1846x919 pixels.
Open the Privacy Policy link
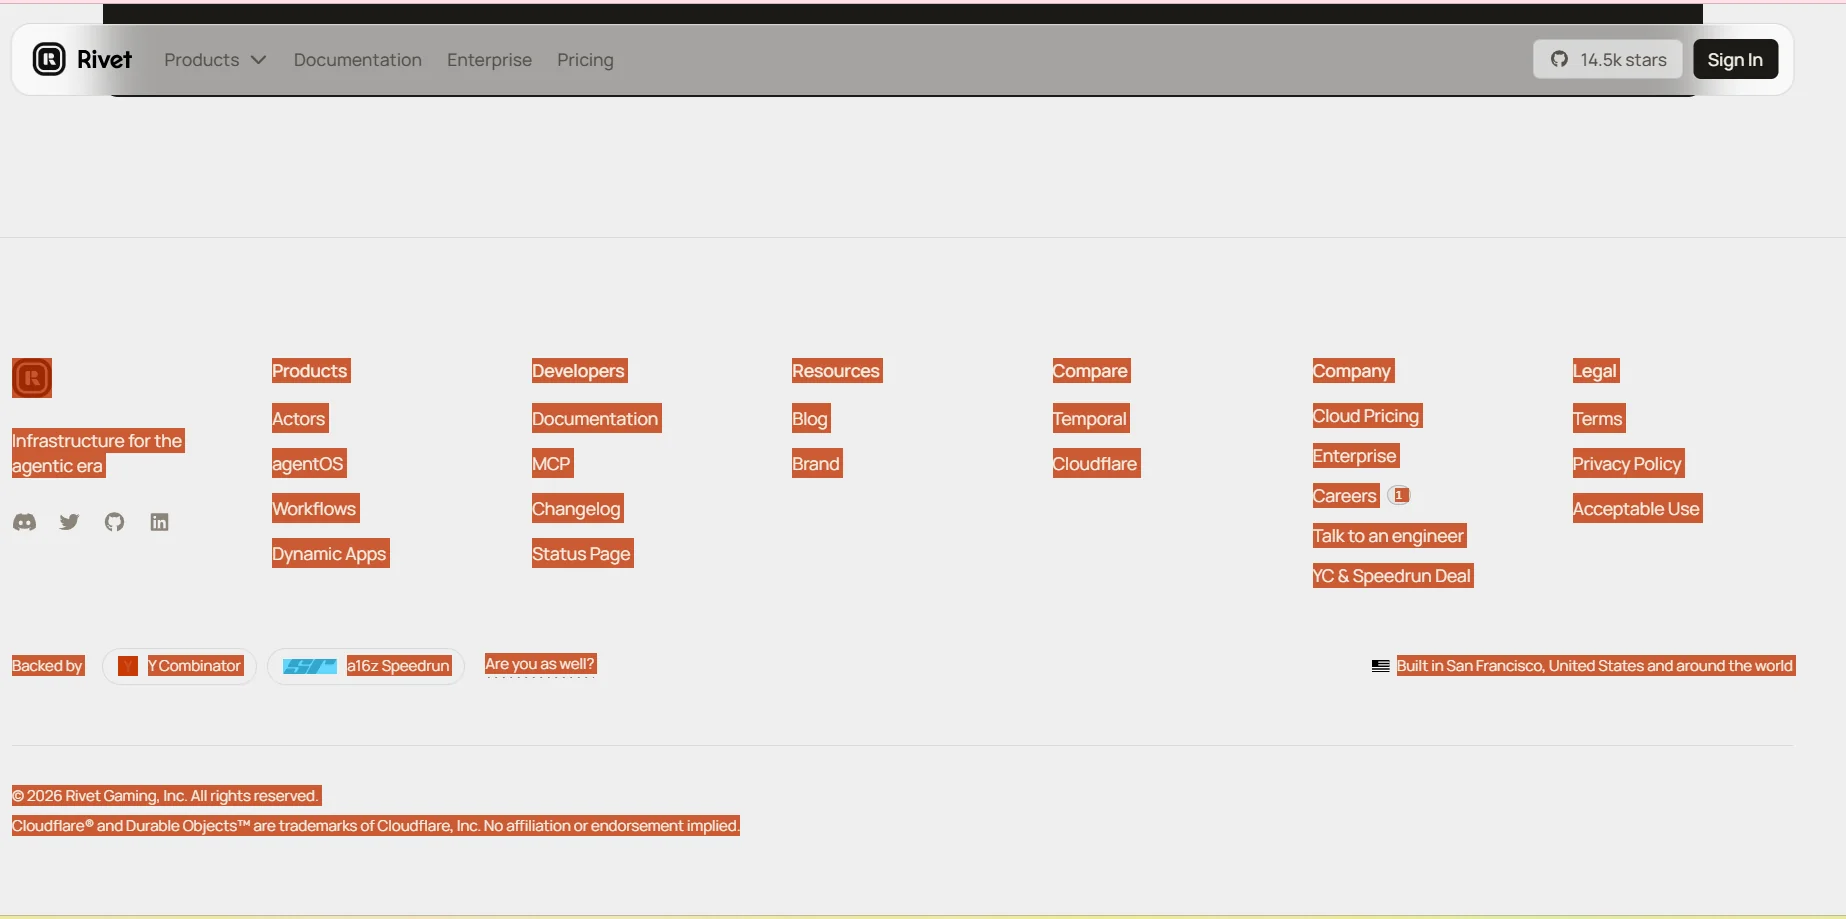1628,464
